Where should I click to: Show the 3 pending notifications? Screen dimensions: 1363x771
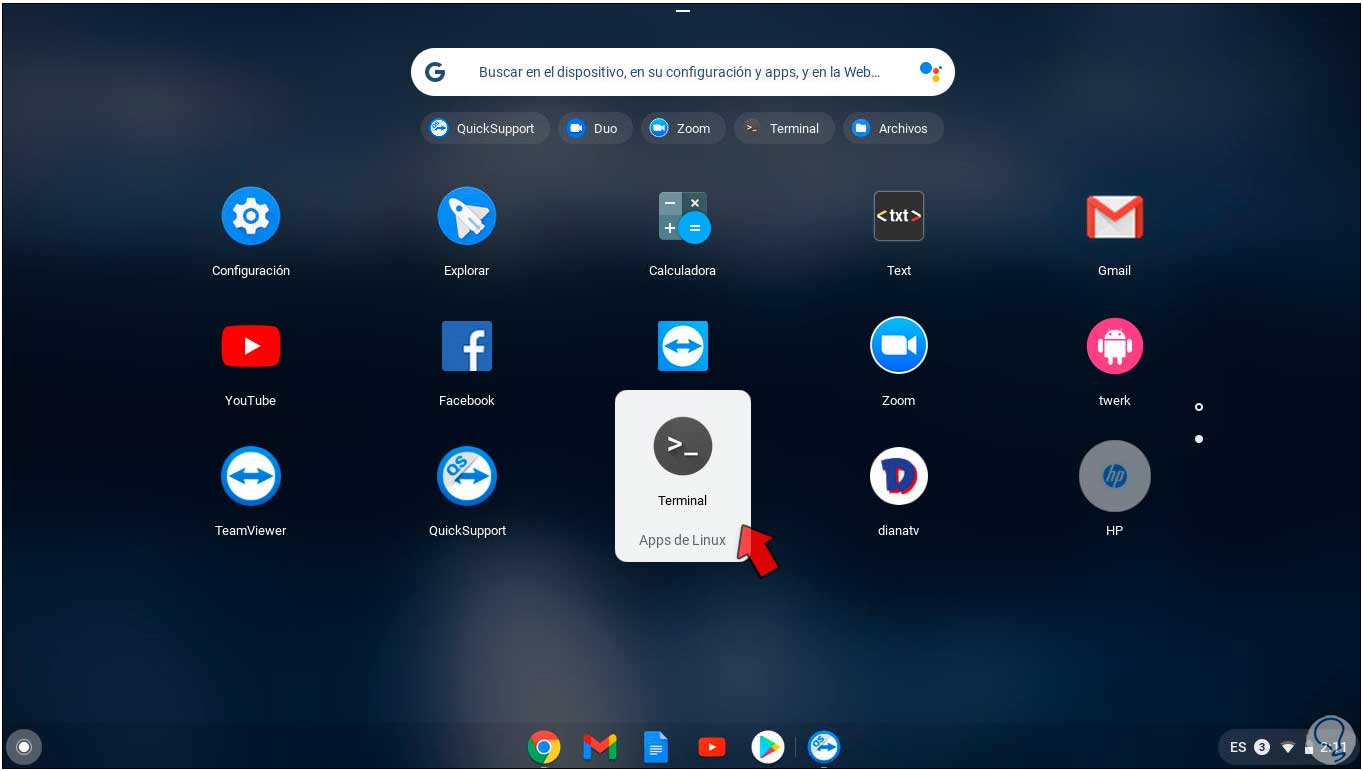coord(1262,747)
